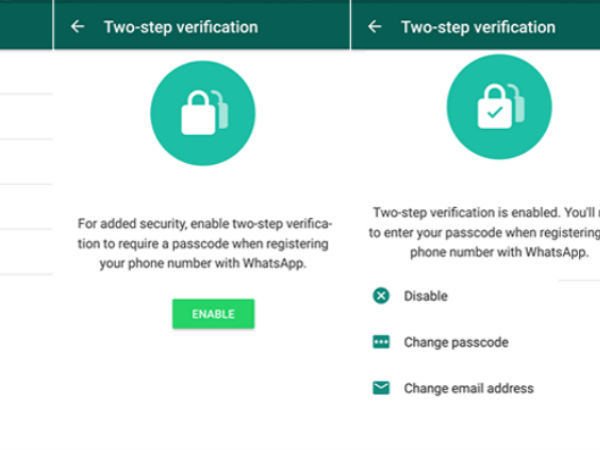This screenshot has height=450, width=600.
Task: Go back from the screen with ENABLE button
Action: coord(78,27)
